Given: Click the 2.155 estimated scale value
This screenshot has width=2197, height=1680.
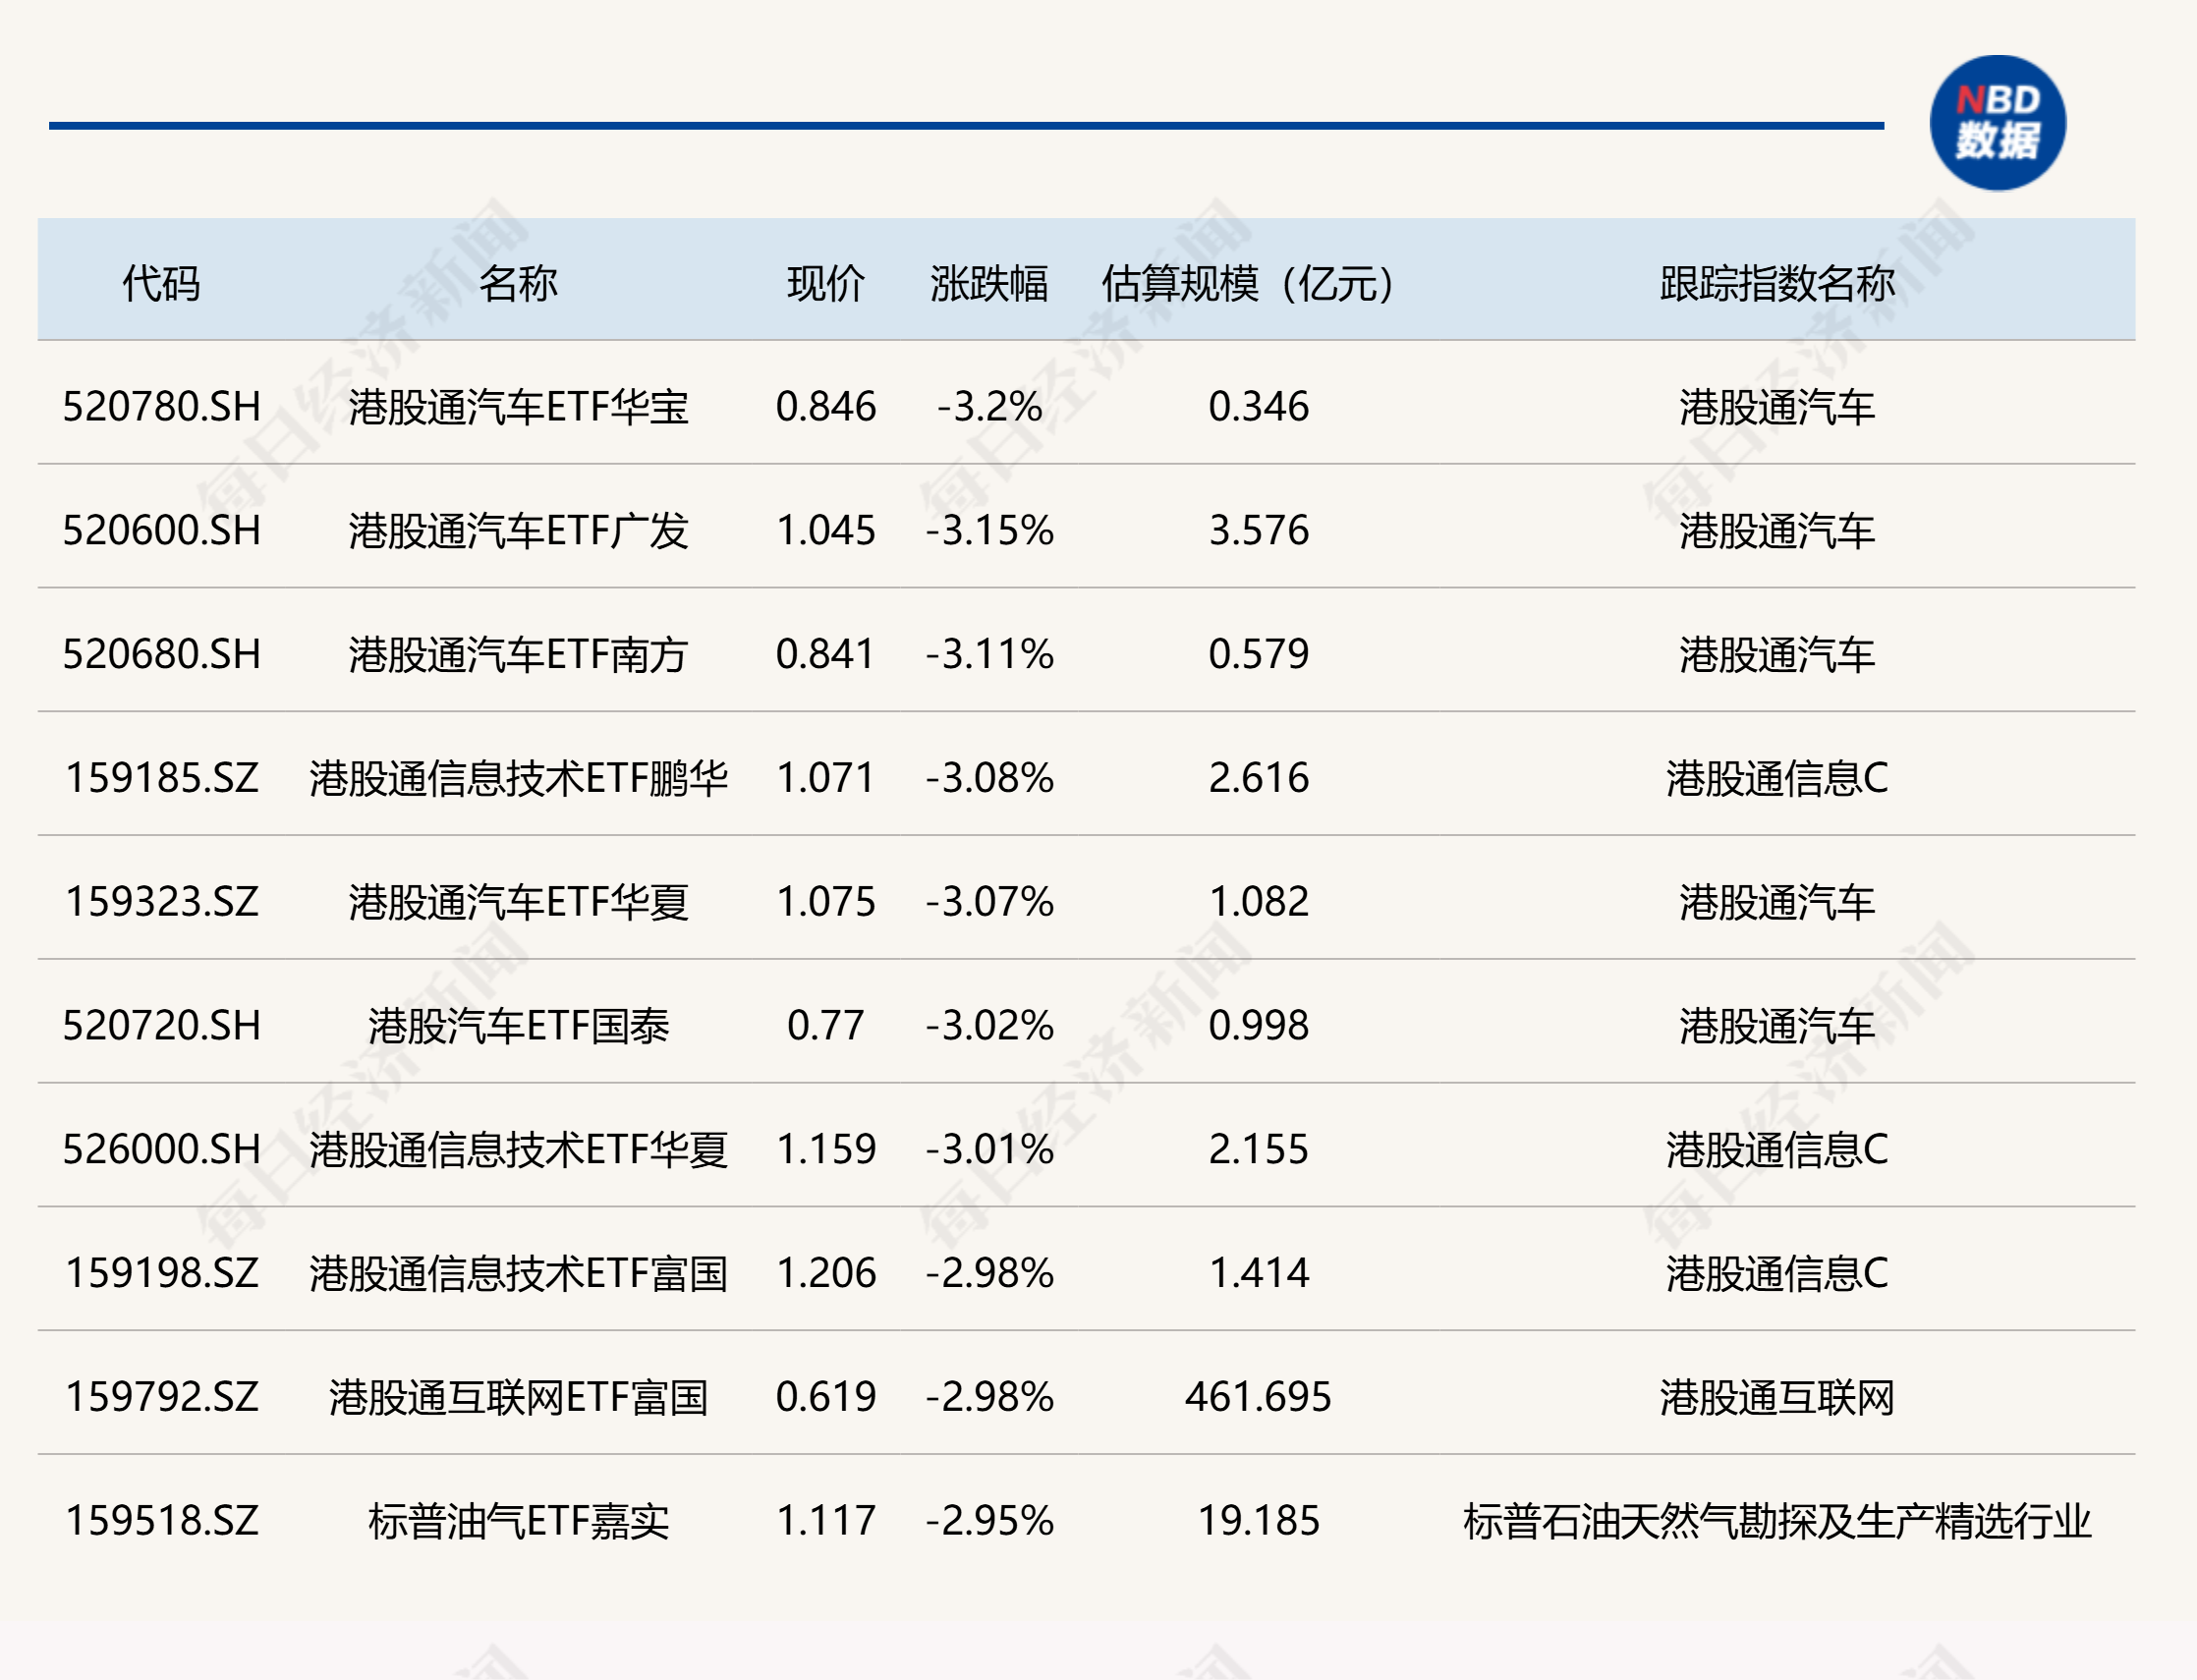Looking at the screenshot, I should click(x=1258, y=1150).
